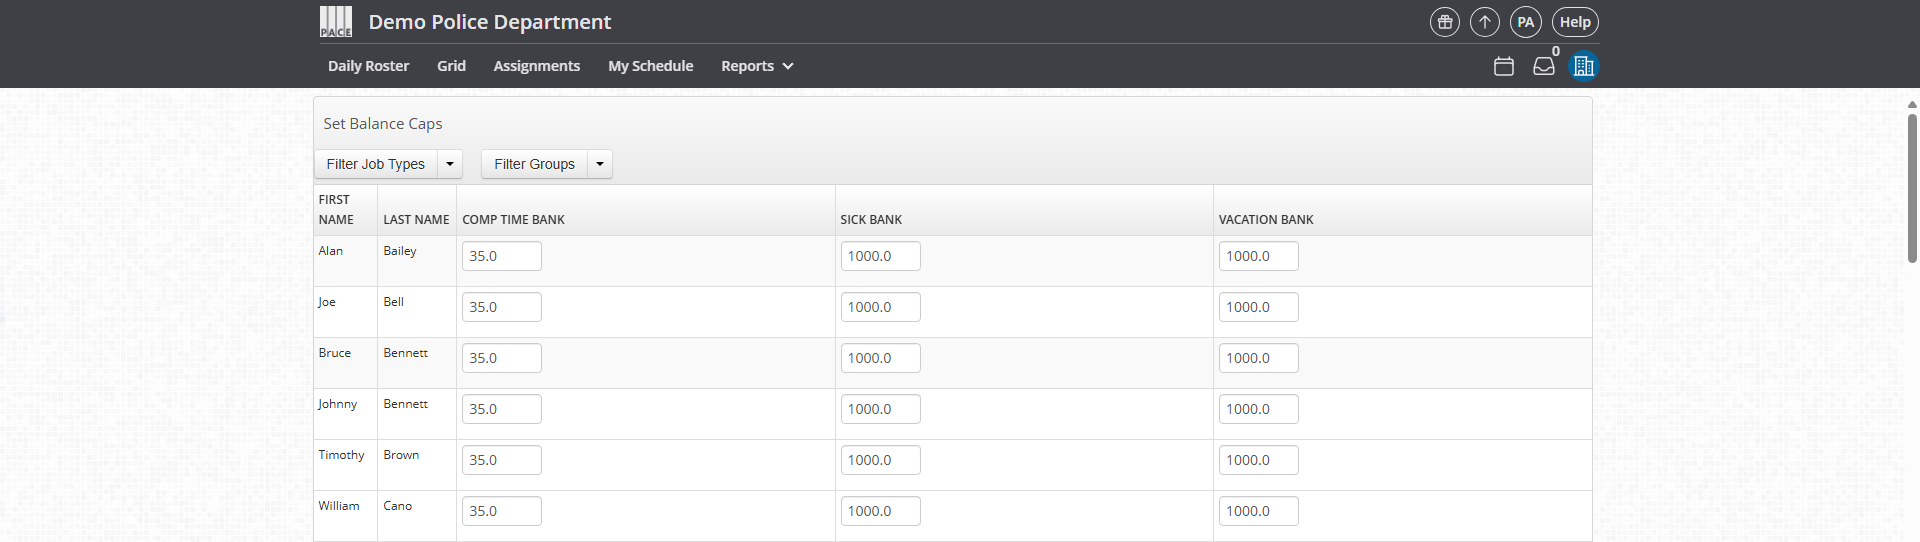Expand the Filter Groups dropdown arrow
The width and height of the screenshot is (1920, 542).
[600, 164]
